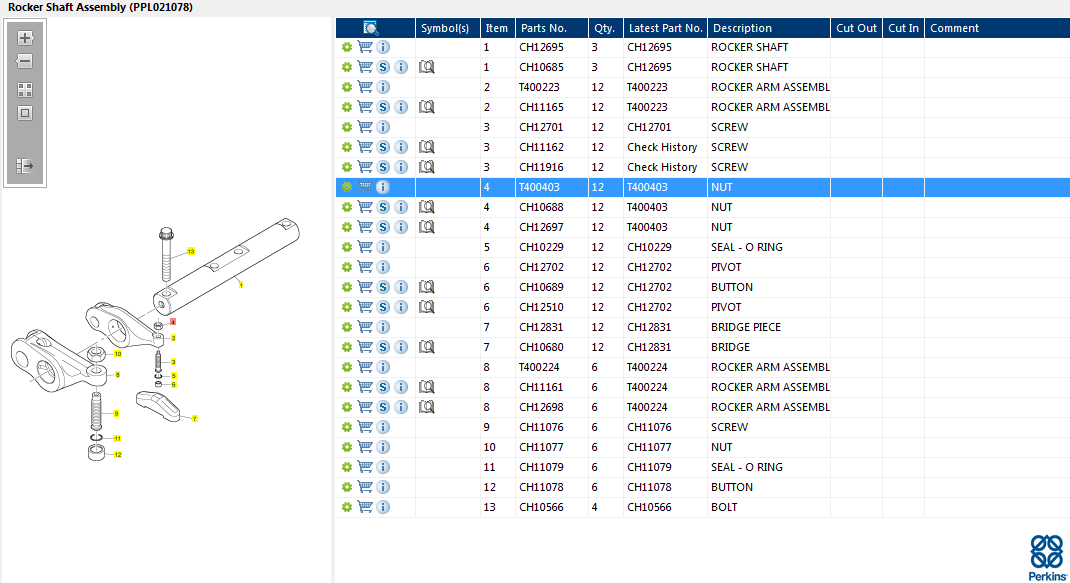Select CH11079 SEAL - O RING description

tap(769, 467)
